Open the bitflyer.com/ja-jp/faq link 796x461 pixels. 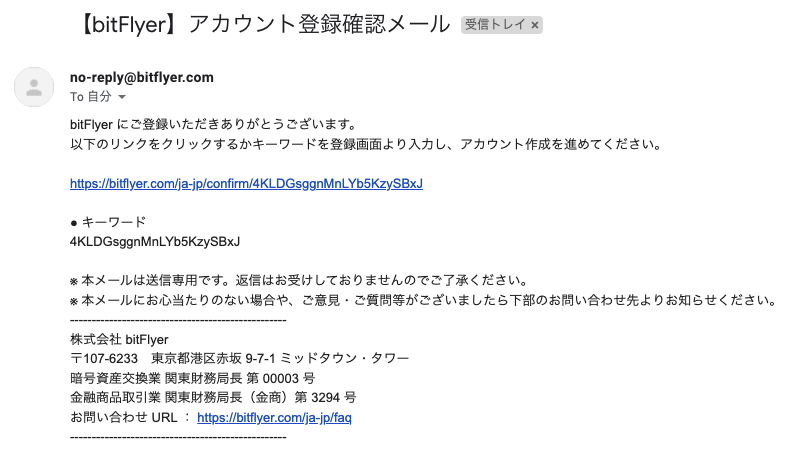tap(274, 417)
